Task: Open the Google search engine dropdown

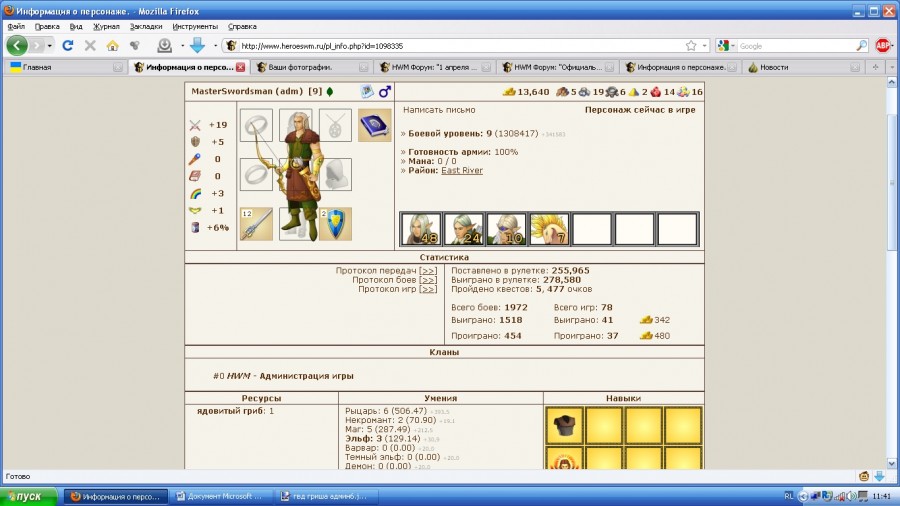Action: coord(733,46)
